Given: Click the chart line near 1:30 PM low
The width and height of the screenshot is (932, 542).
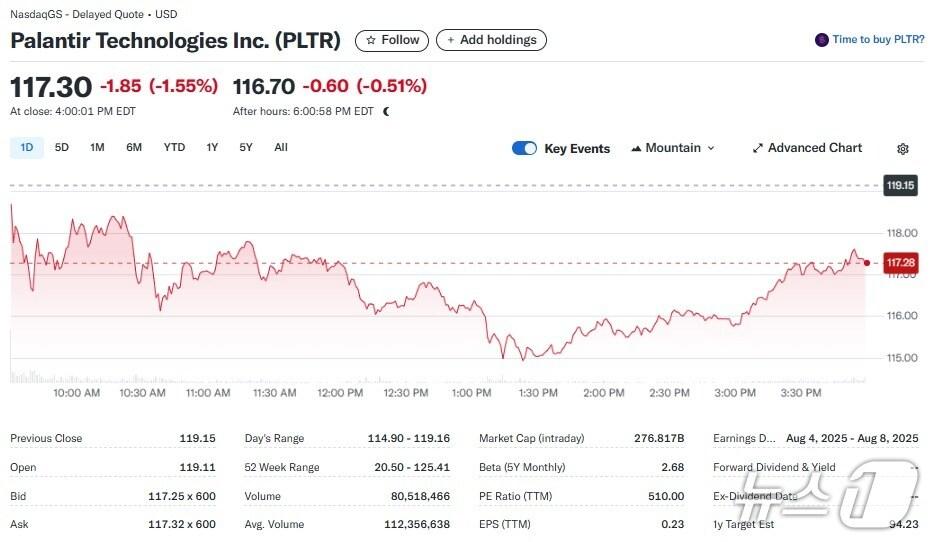Looking at the screenshot, I should click(x=528, y=354).
